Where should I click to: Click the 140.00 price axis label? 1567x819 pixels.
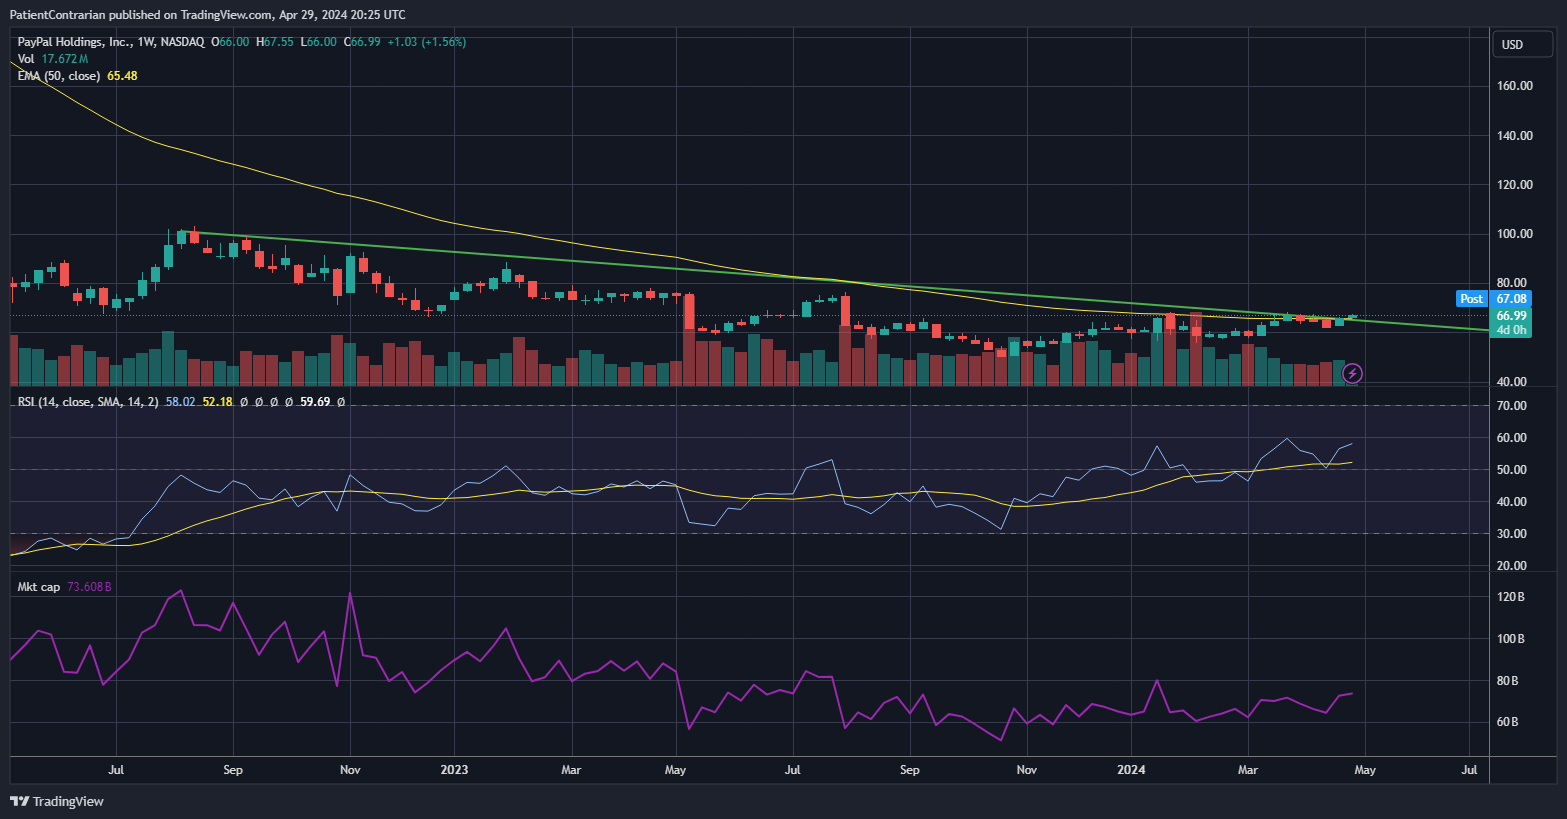coord(1514,136)
